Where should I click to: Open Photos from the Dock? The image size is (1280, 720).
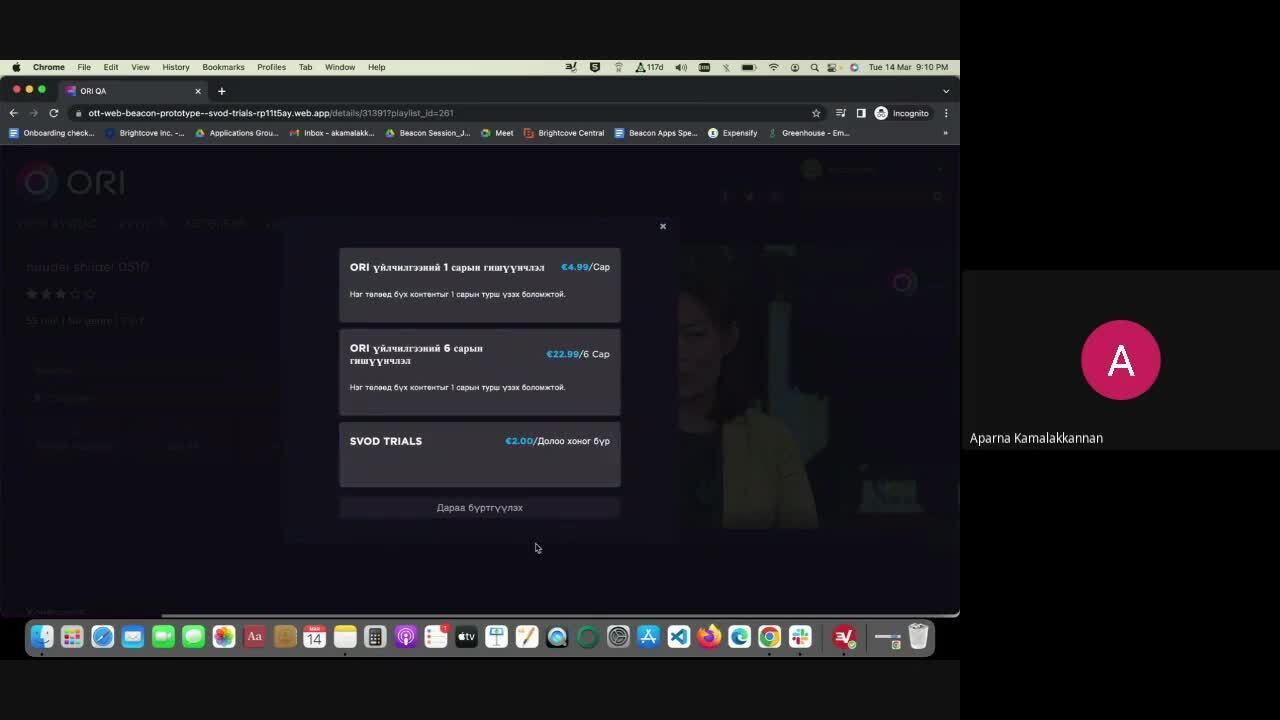pos(224,637)
